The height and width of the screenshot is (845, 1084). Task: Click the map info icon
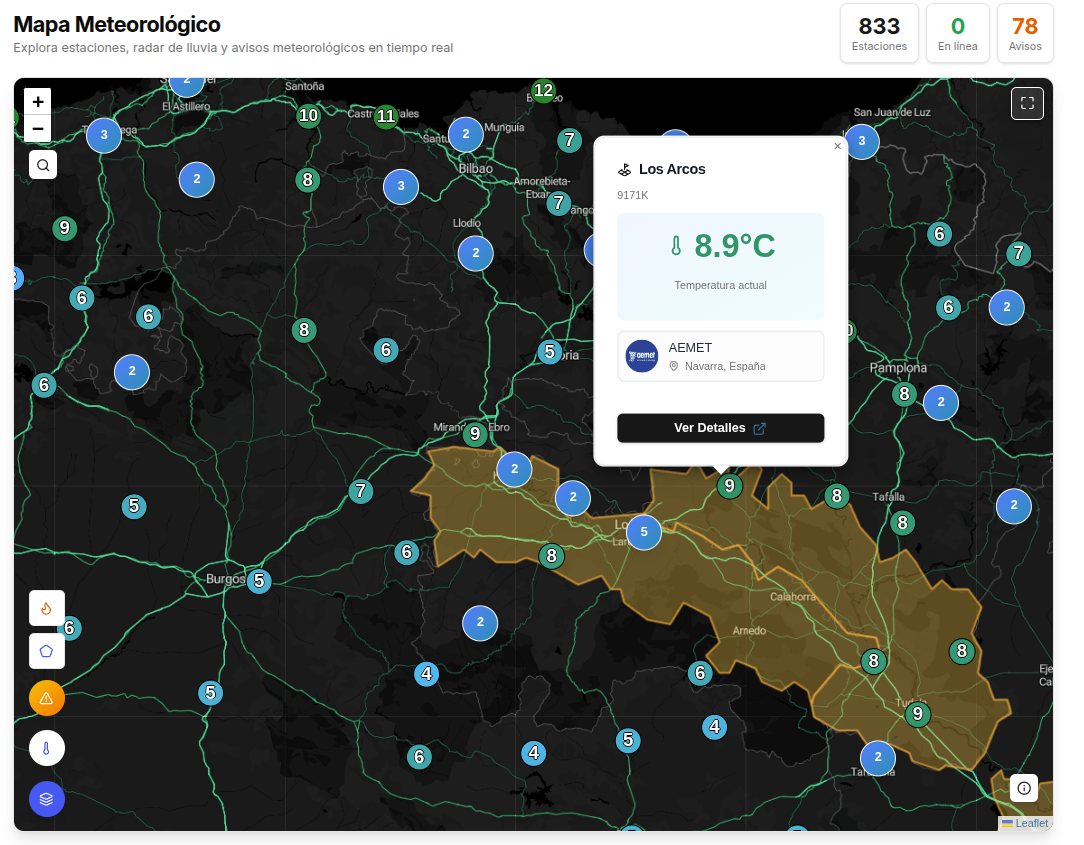1024,788
